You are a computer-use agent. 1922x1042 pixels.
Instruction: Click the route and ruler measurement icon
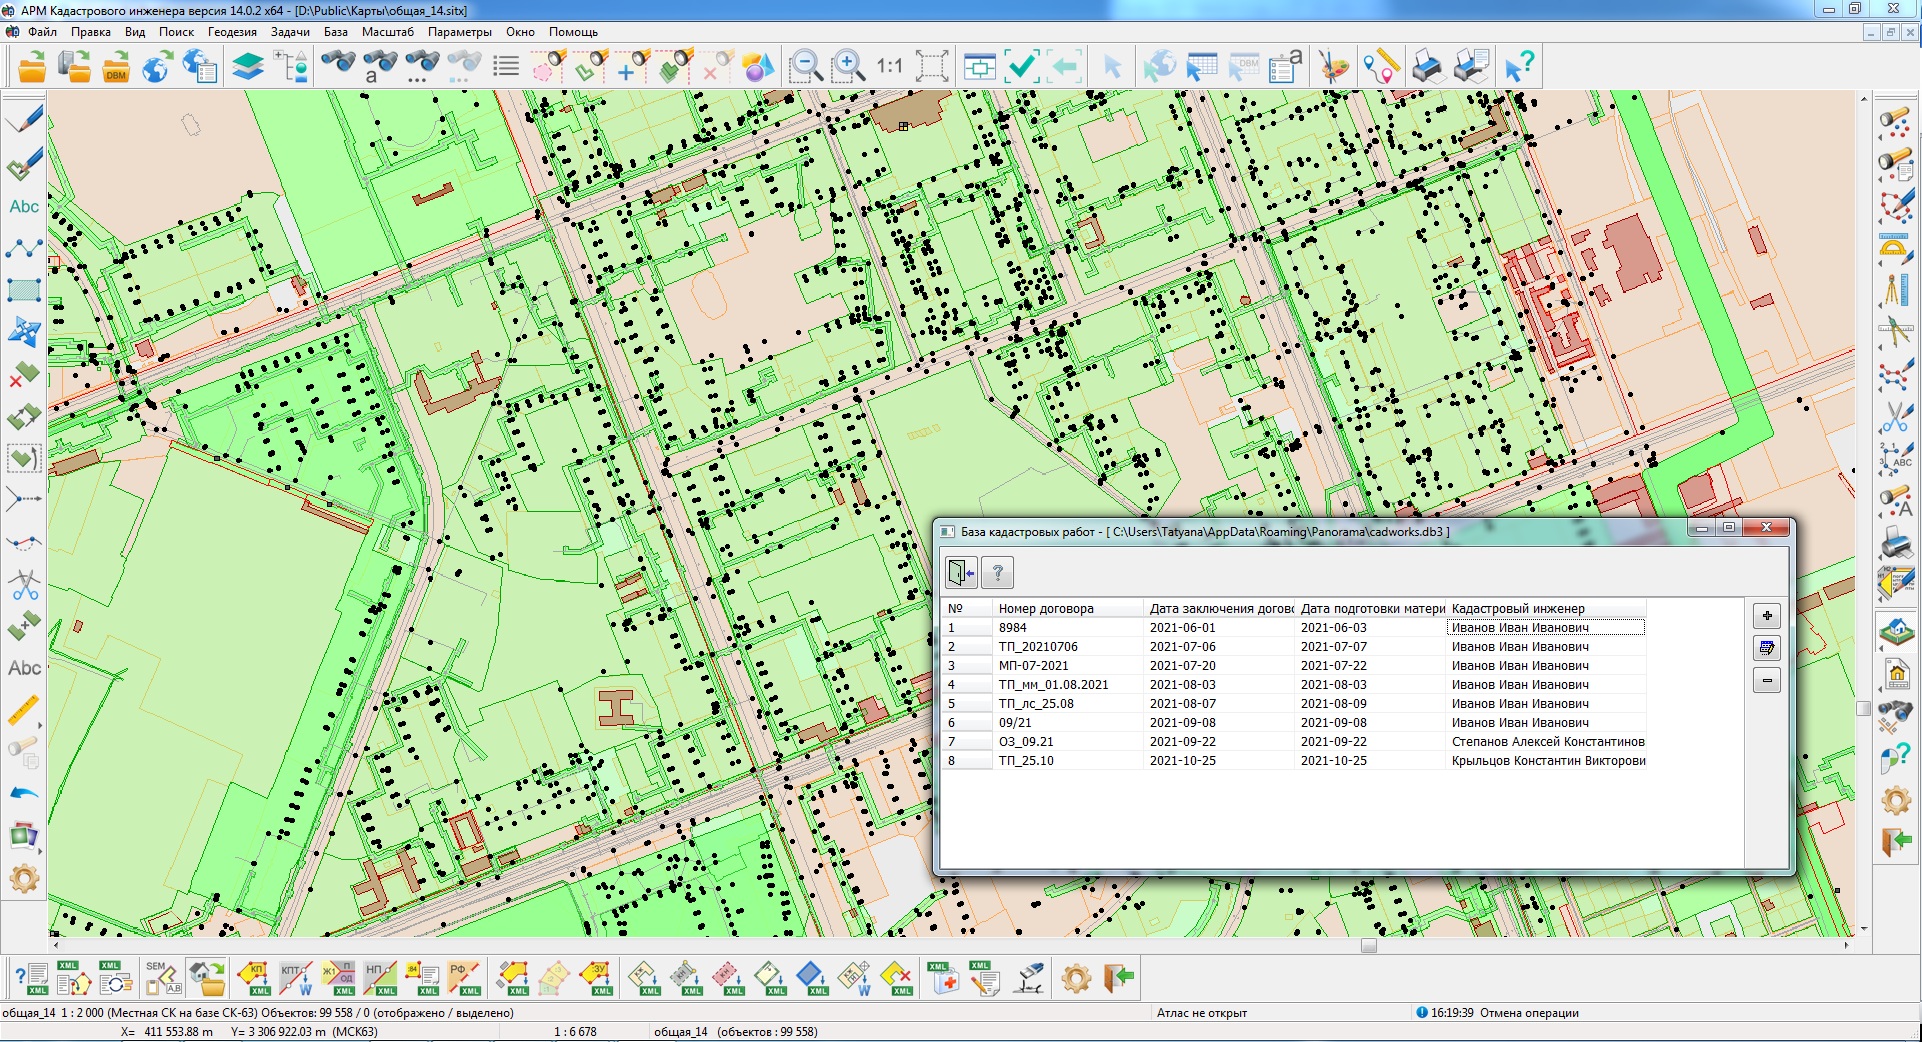1381,67
